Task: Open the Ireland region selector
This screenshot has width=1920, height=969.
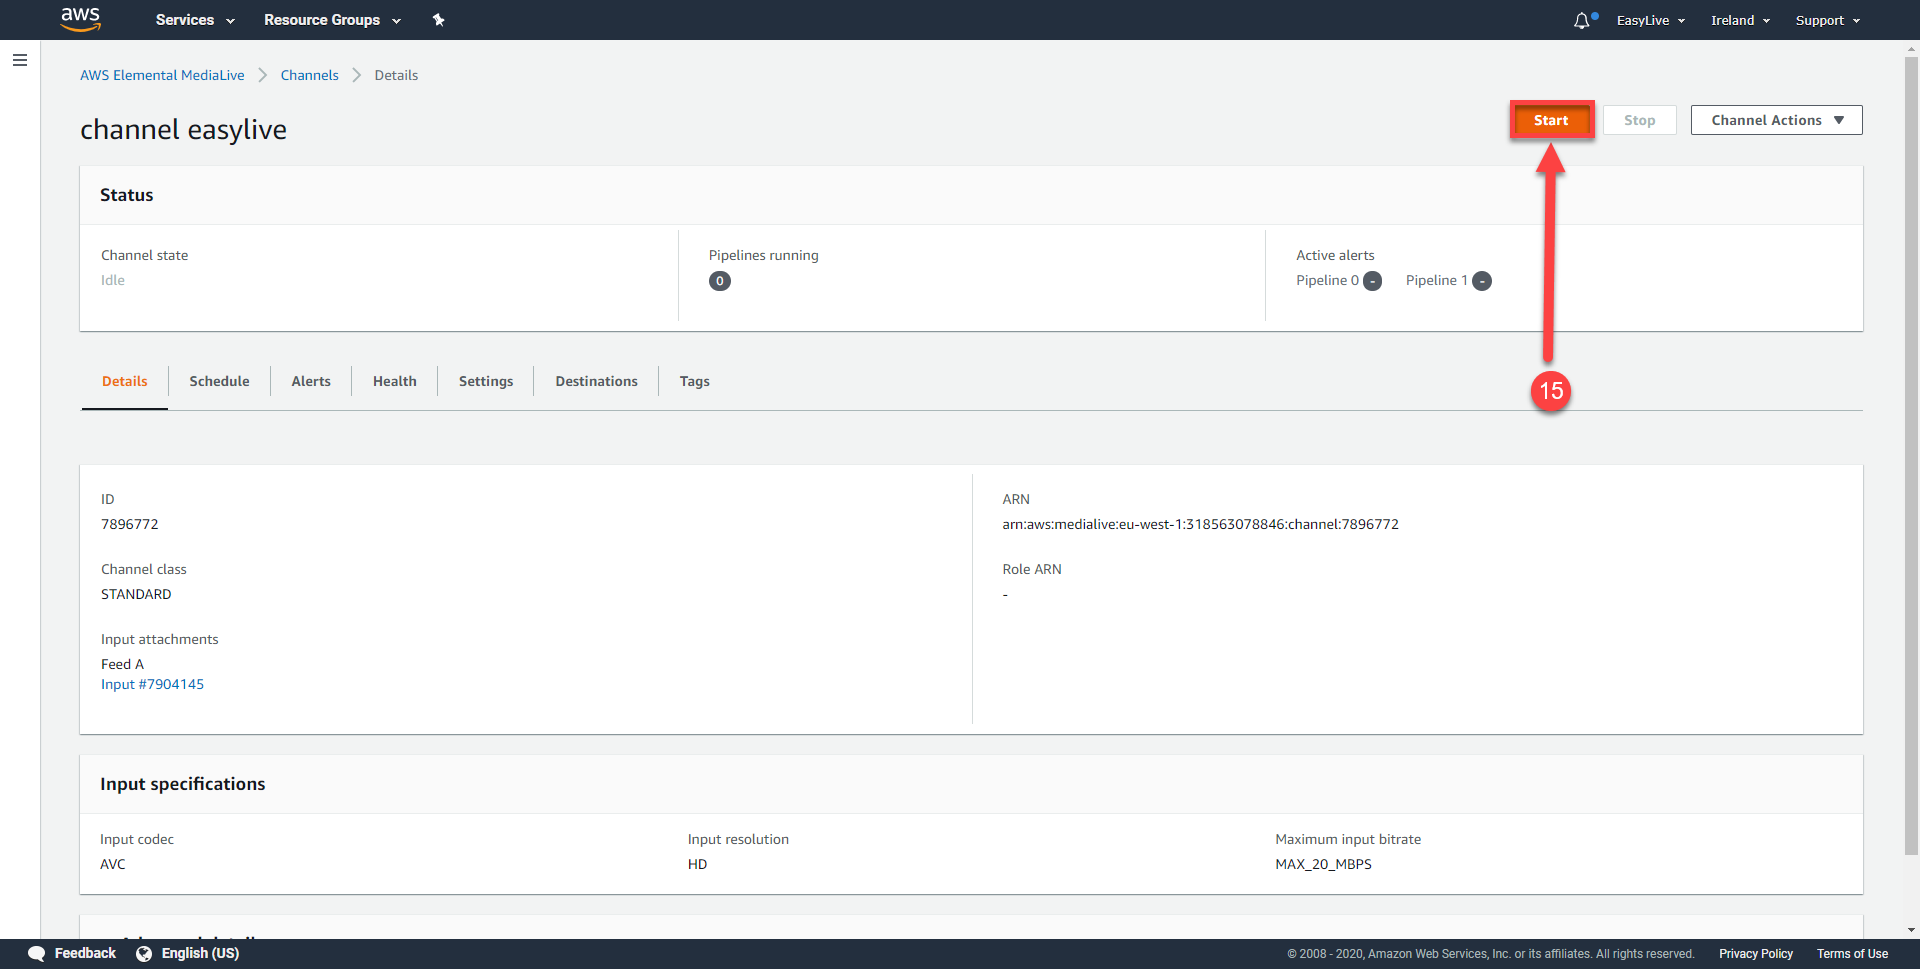Action: coord(1740,20)
